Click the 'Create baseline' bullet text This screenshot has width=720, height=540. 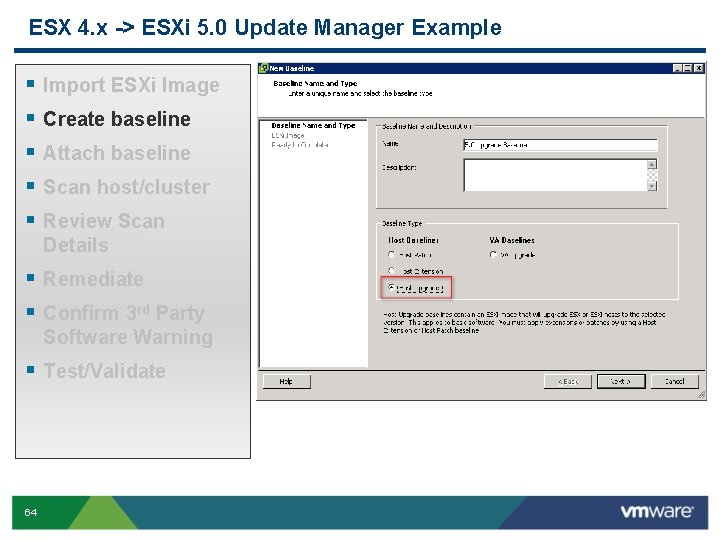click(x=117, y=119)
